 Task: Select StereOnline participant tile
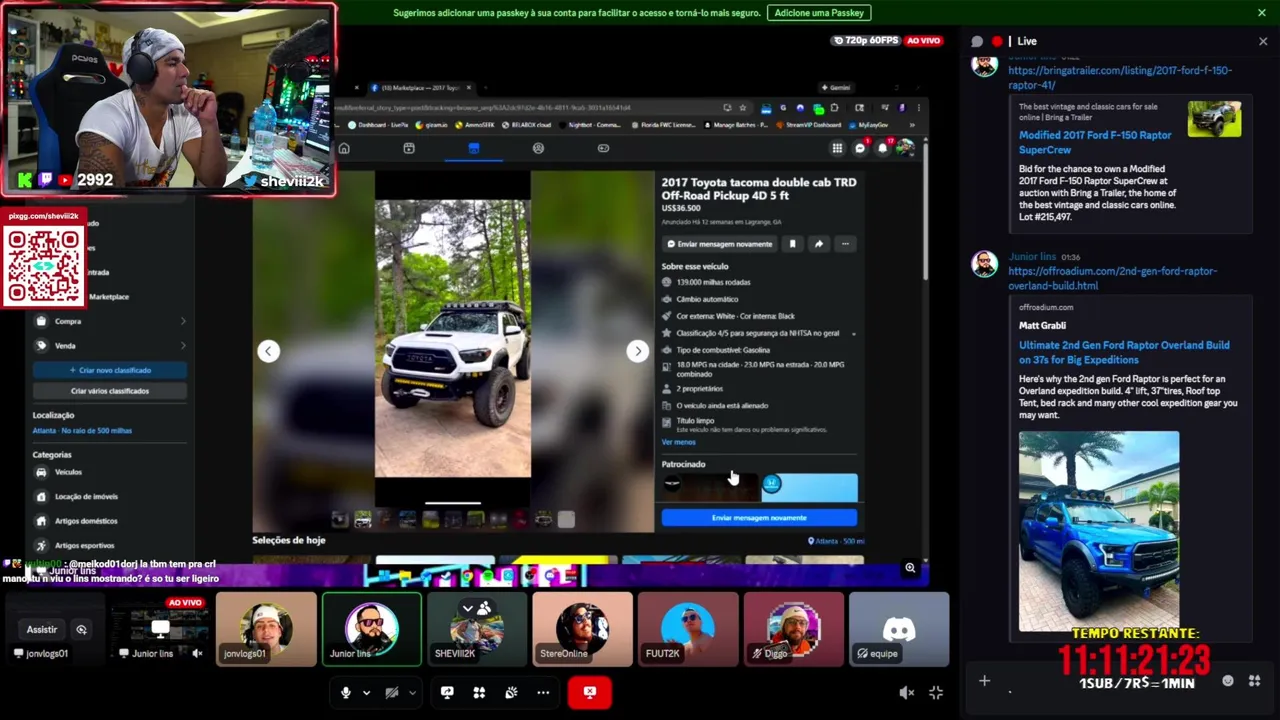[x=582, y=629]
